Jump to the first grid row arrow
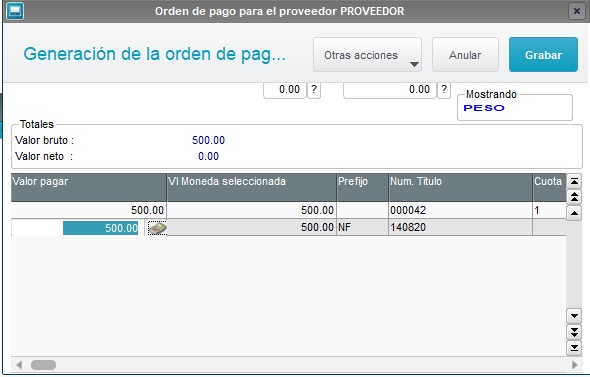 click(574, 181)
